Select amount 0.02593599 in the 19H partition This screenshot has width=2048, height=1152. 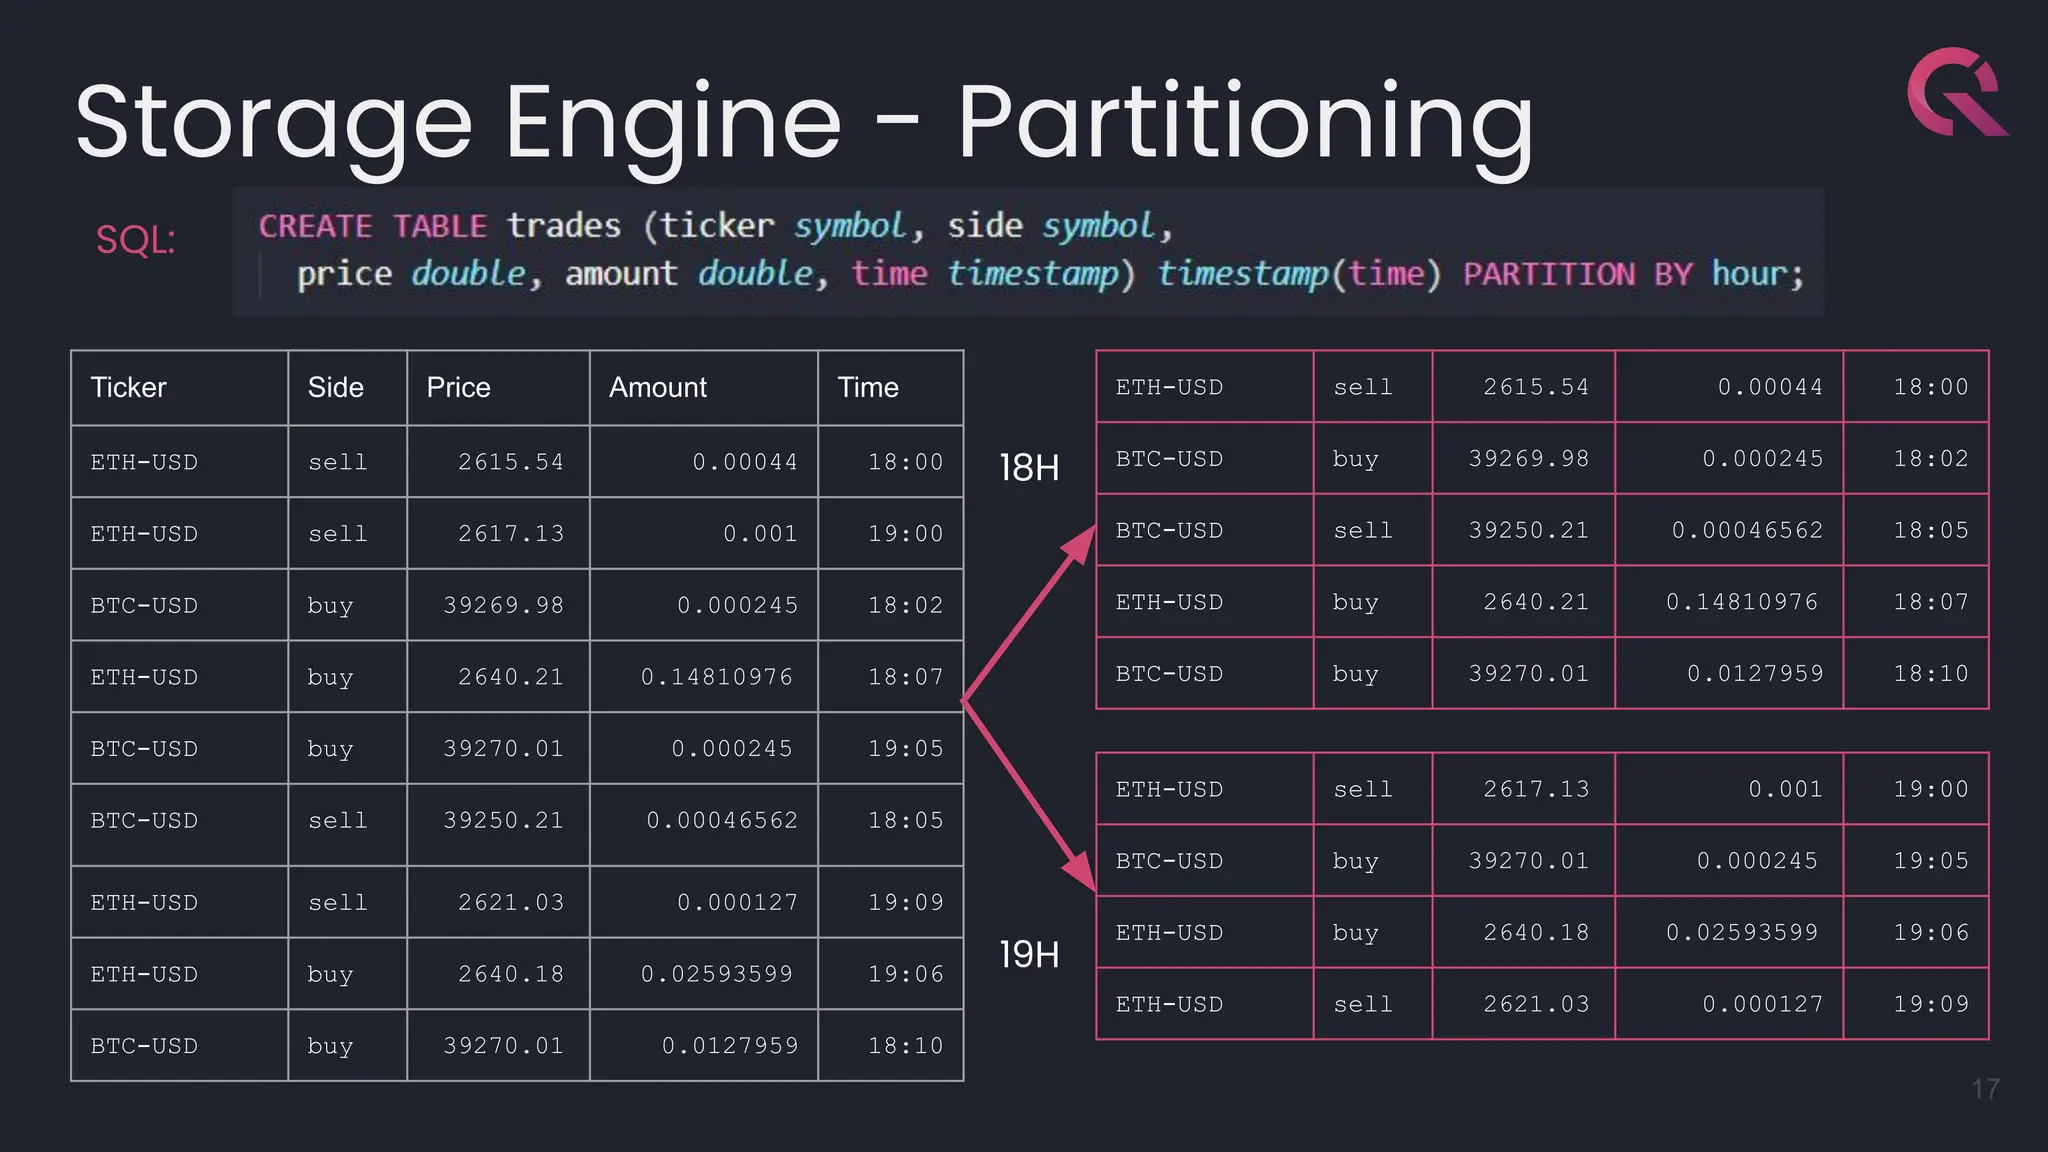click(x=1742, y=933)
